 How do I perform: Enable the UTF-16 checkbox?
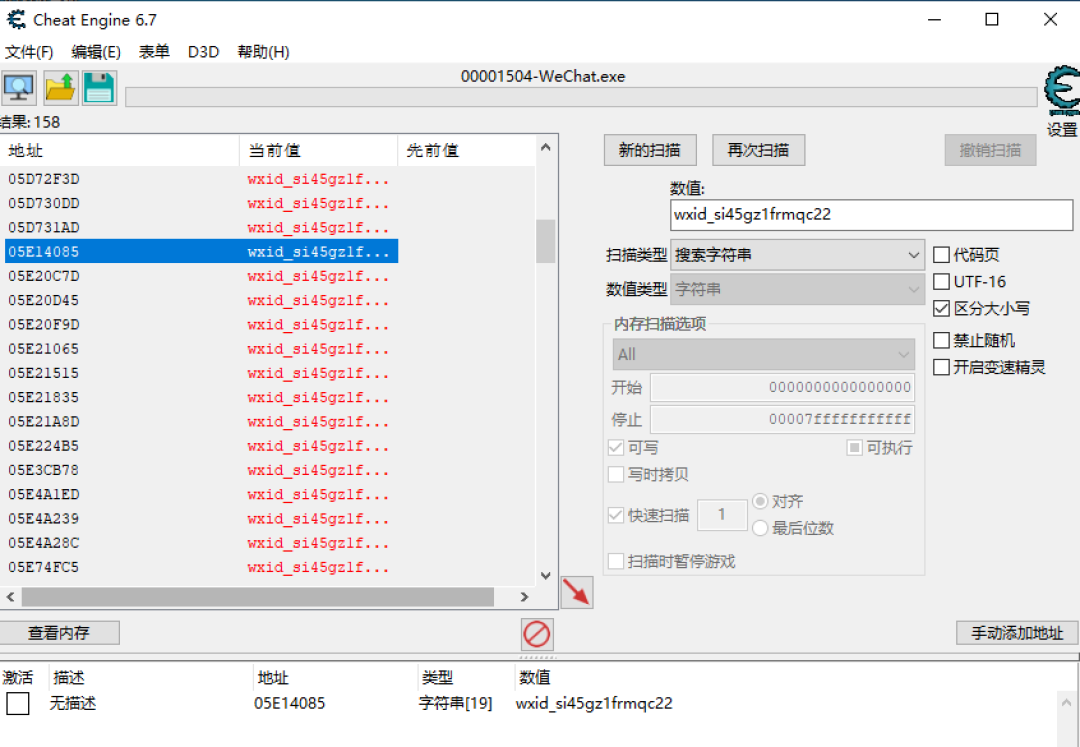(941, 282)
